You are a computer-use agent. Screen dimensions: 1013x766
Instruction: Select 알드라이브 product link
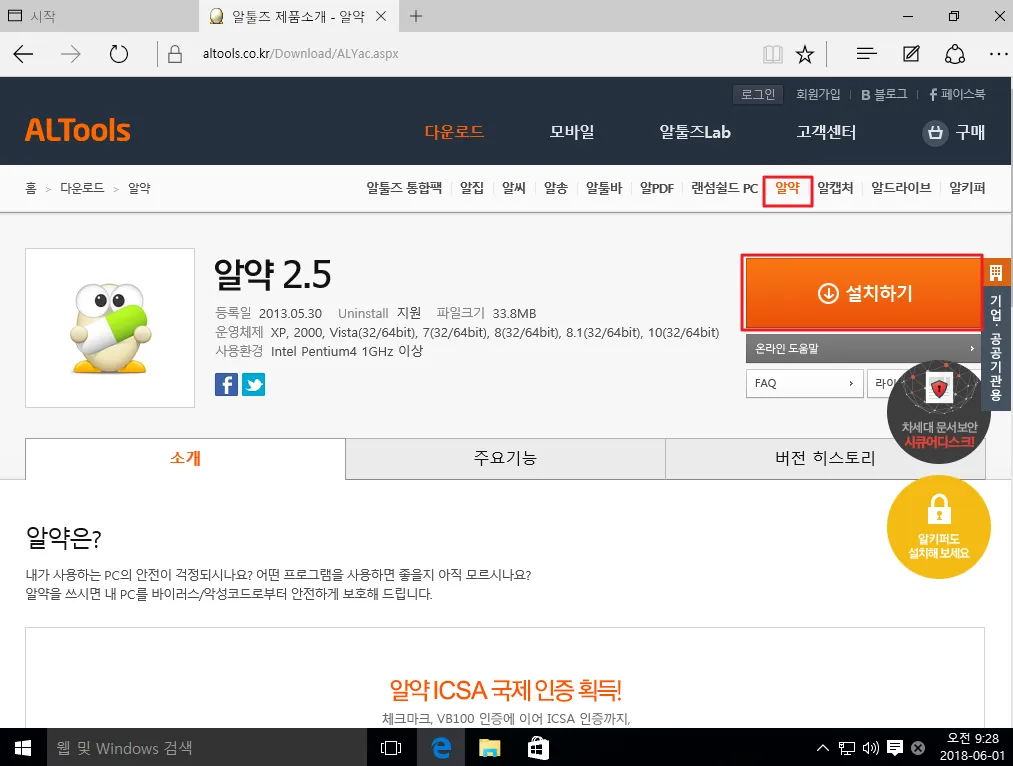901,188
